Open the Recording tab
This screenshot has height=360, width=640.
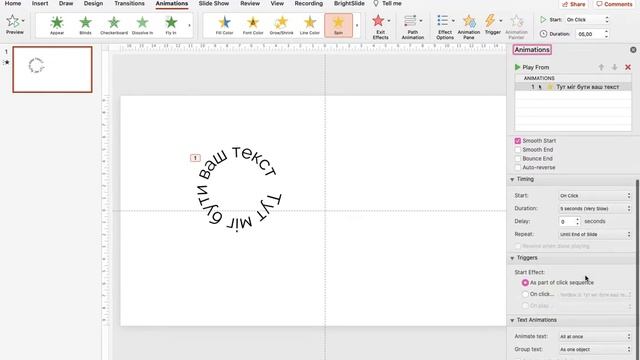pyautogui.click(x=309, y=3)
